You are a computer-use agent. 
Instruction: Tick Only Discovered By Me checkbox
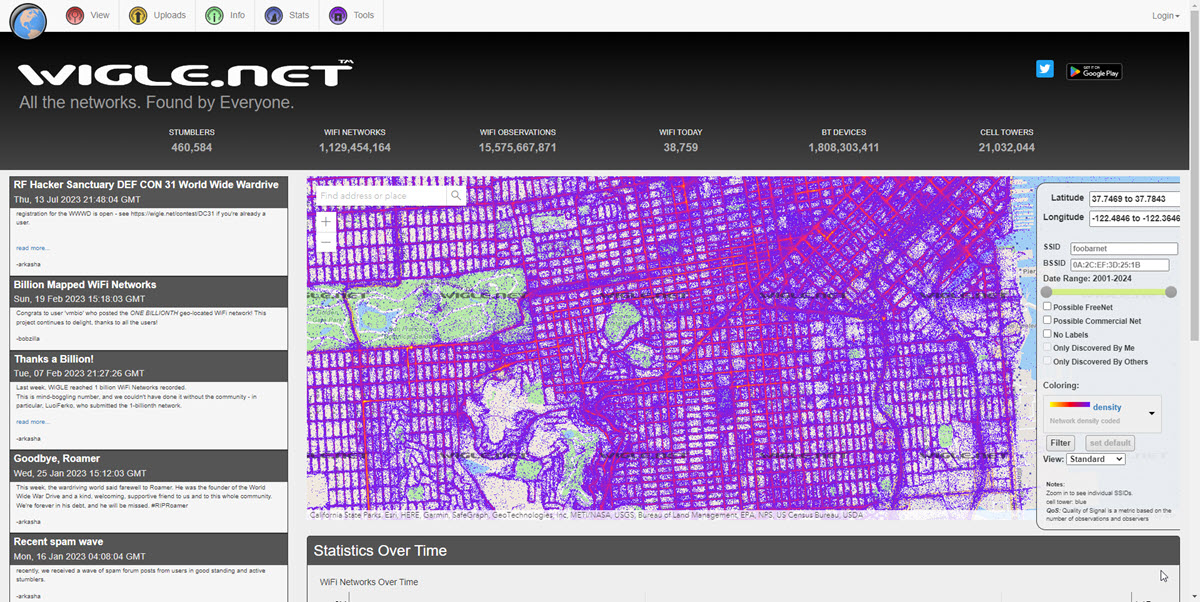pos(1047,348)
